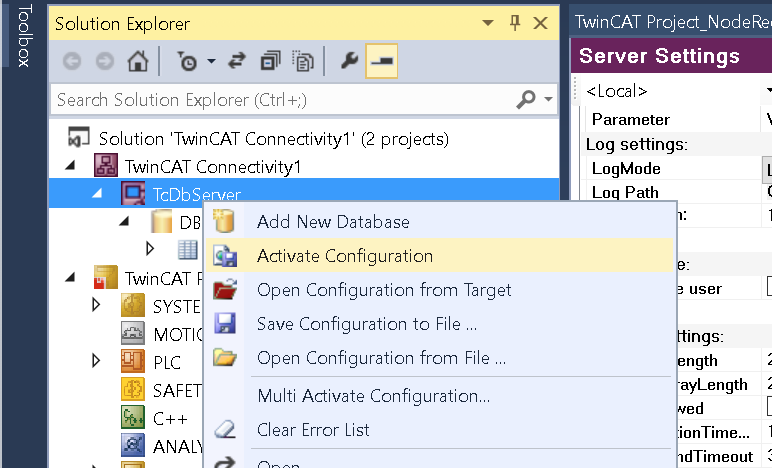The height and width of the screenshot is (468, 772).
Task: Click the C++ node icon
Action: (133, 417)
